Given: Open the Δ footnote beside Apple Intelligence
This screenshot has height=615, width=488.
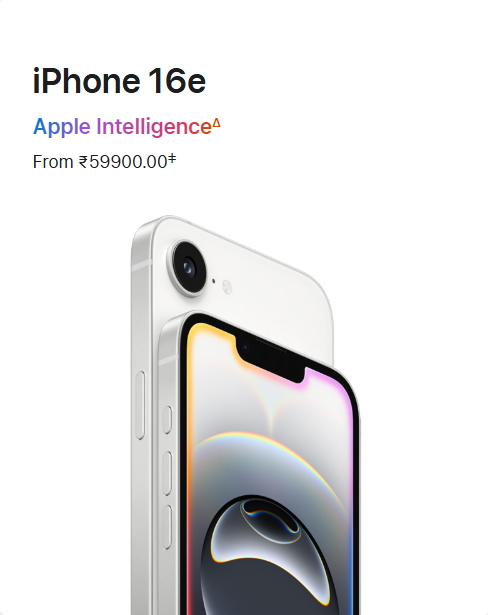Looking at the screenshot, I should [217, 124].
